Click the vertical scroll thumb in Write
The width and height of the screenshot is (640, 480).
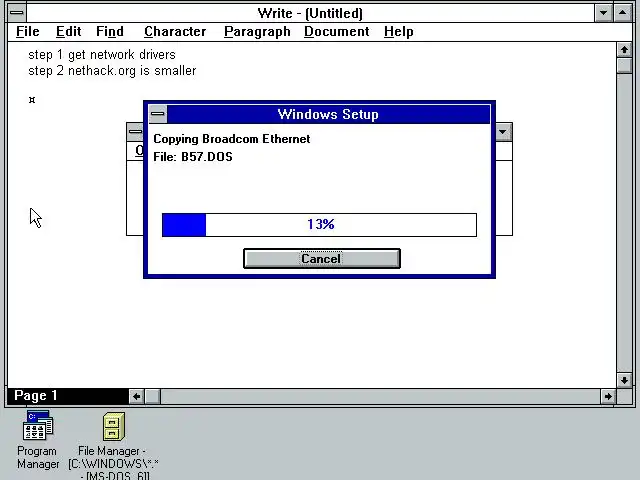[x=624, y=66]
